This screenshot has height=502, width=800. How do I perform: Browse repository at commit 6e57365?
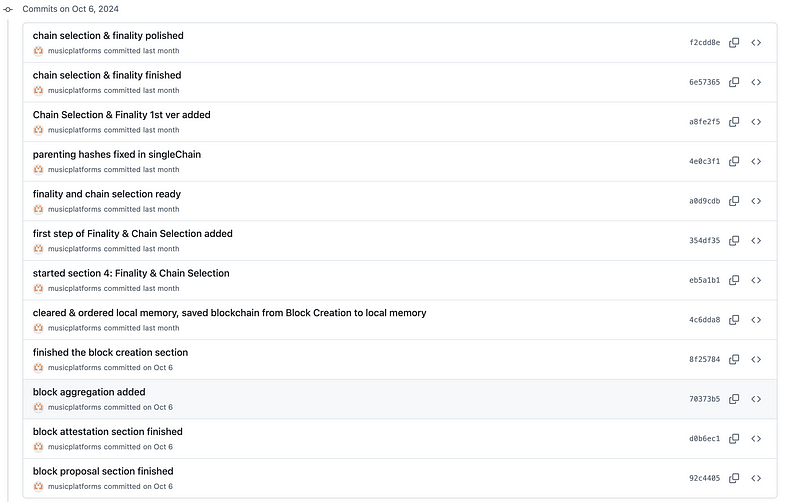[756, 82]
